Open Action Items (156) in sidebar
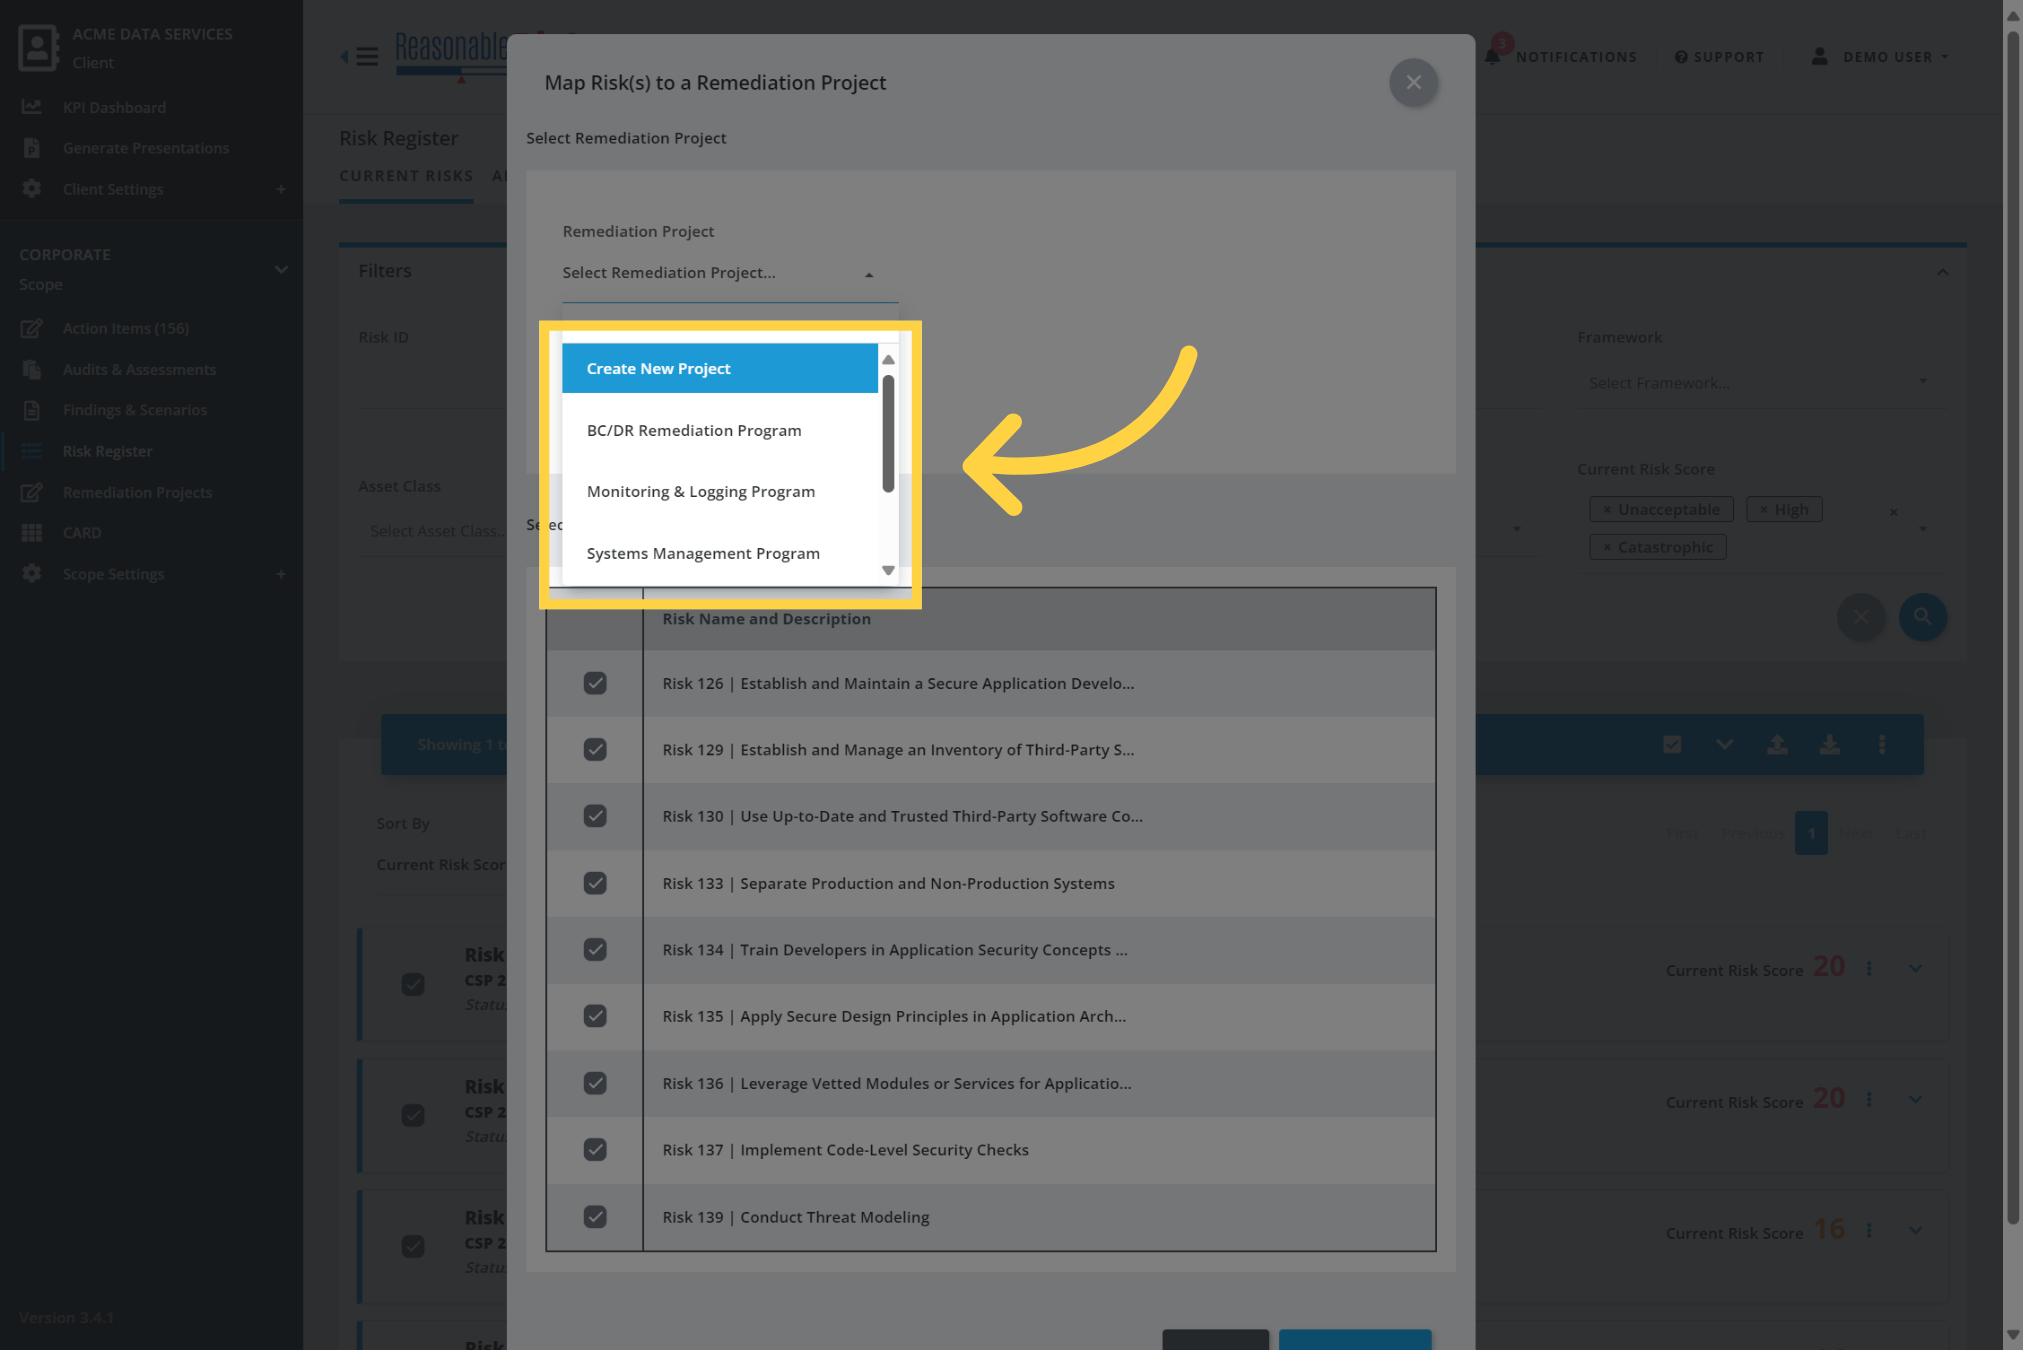Screen dimensions: 2023x1350 pyautogui.click(x=126, y=328)
